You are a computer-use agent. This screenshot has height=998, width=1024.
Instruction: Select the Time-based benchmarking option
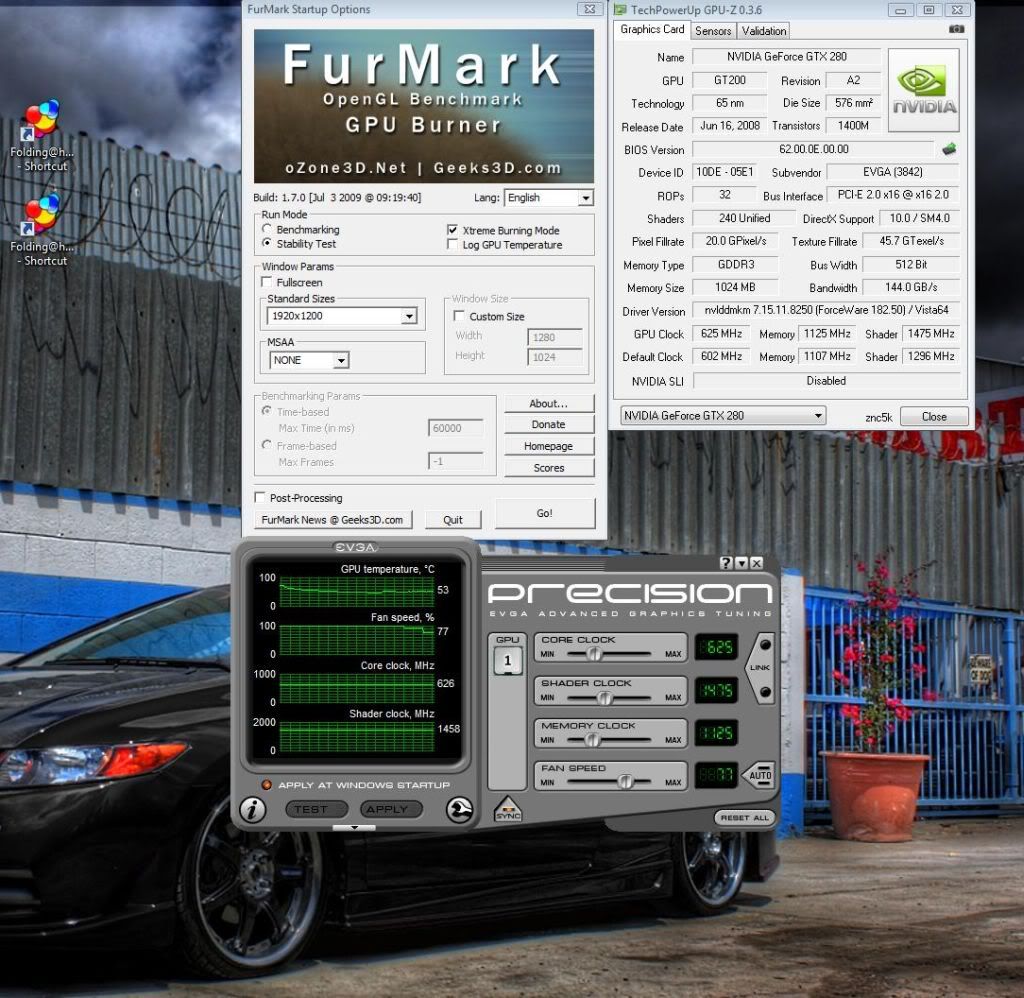266,411
